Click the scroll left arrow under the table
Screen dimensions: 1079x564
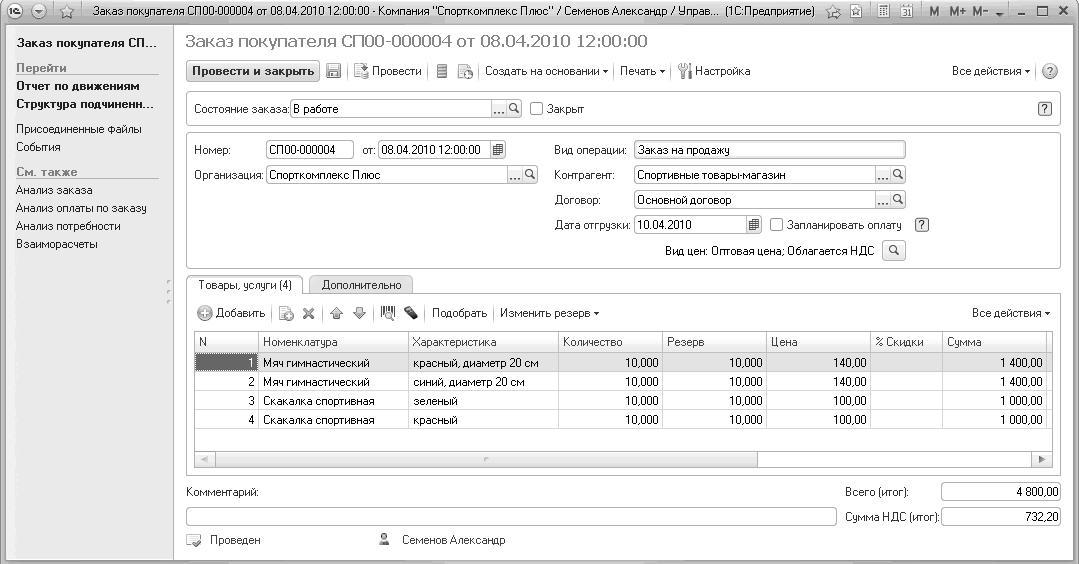pos(204,459)
